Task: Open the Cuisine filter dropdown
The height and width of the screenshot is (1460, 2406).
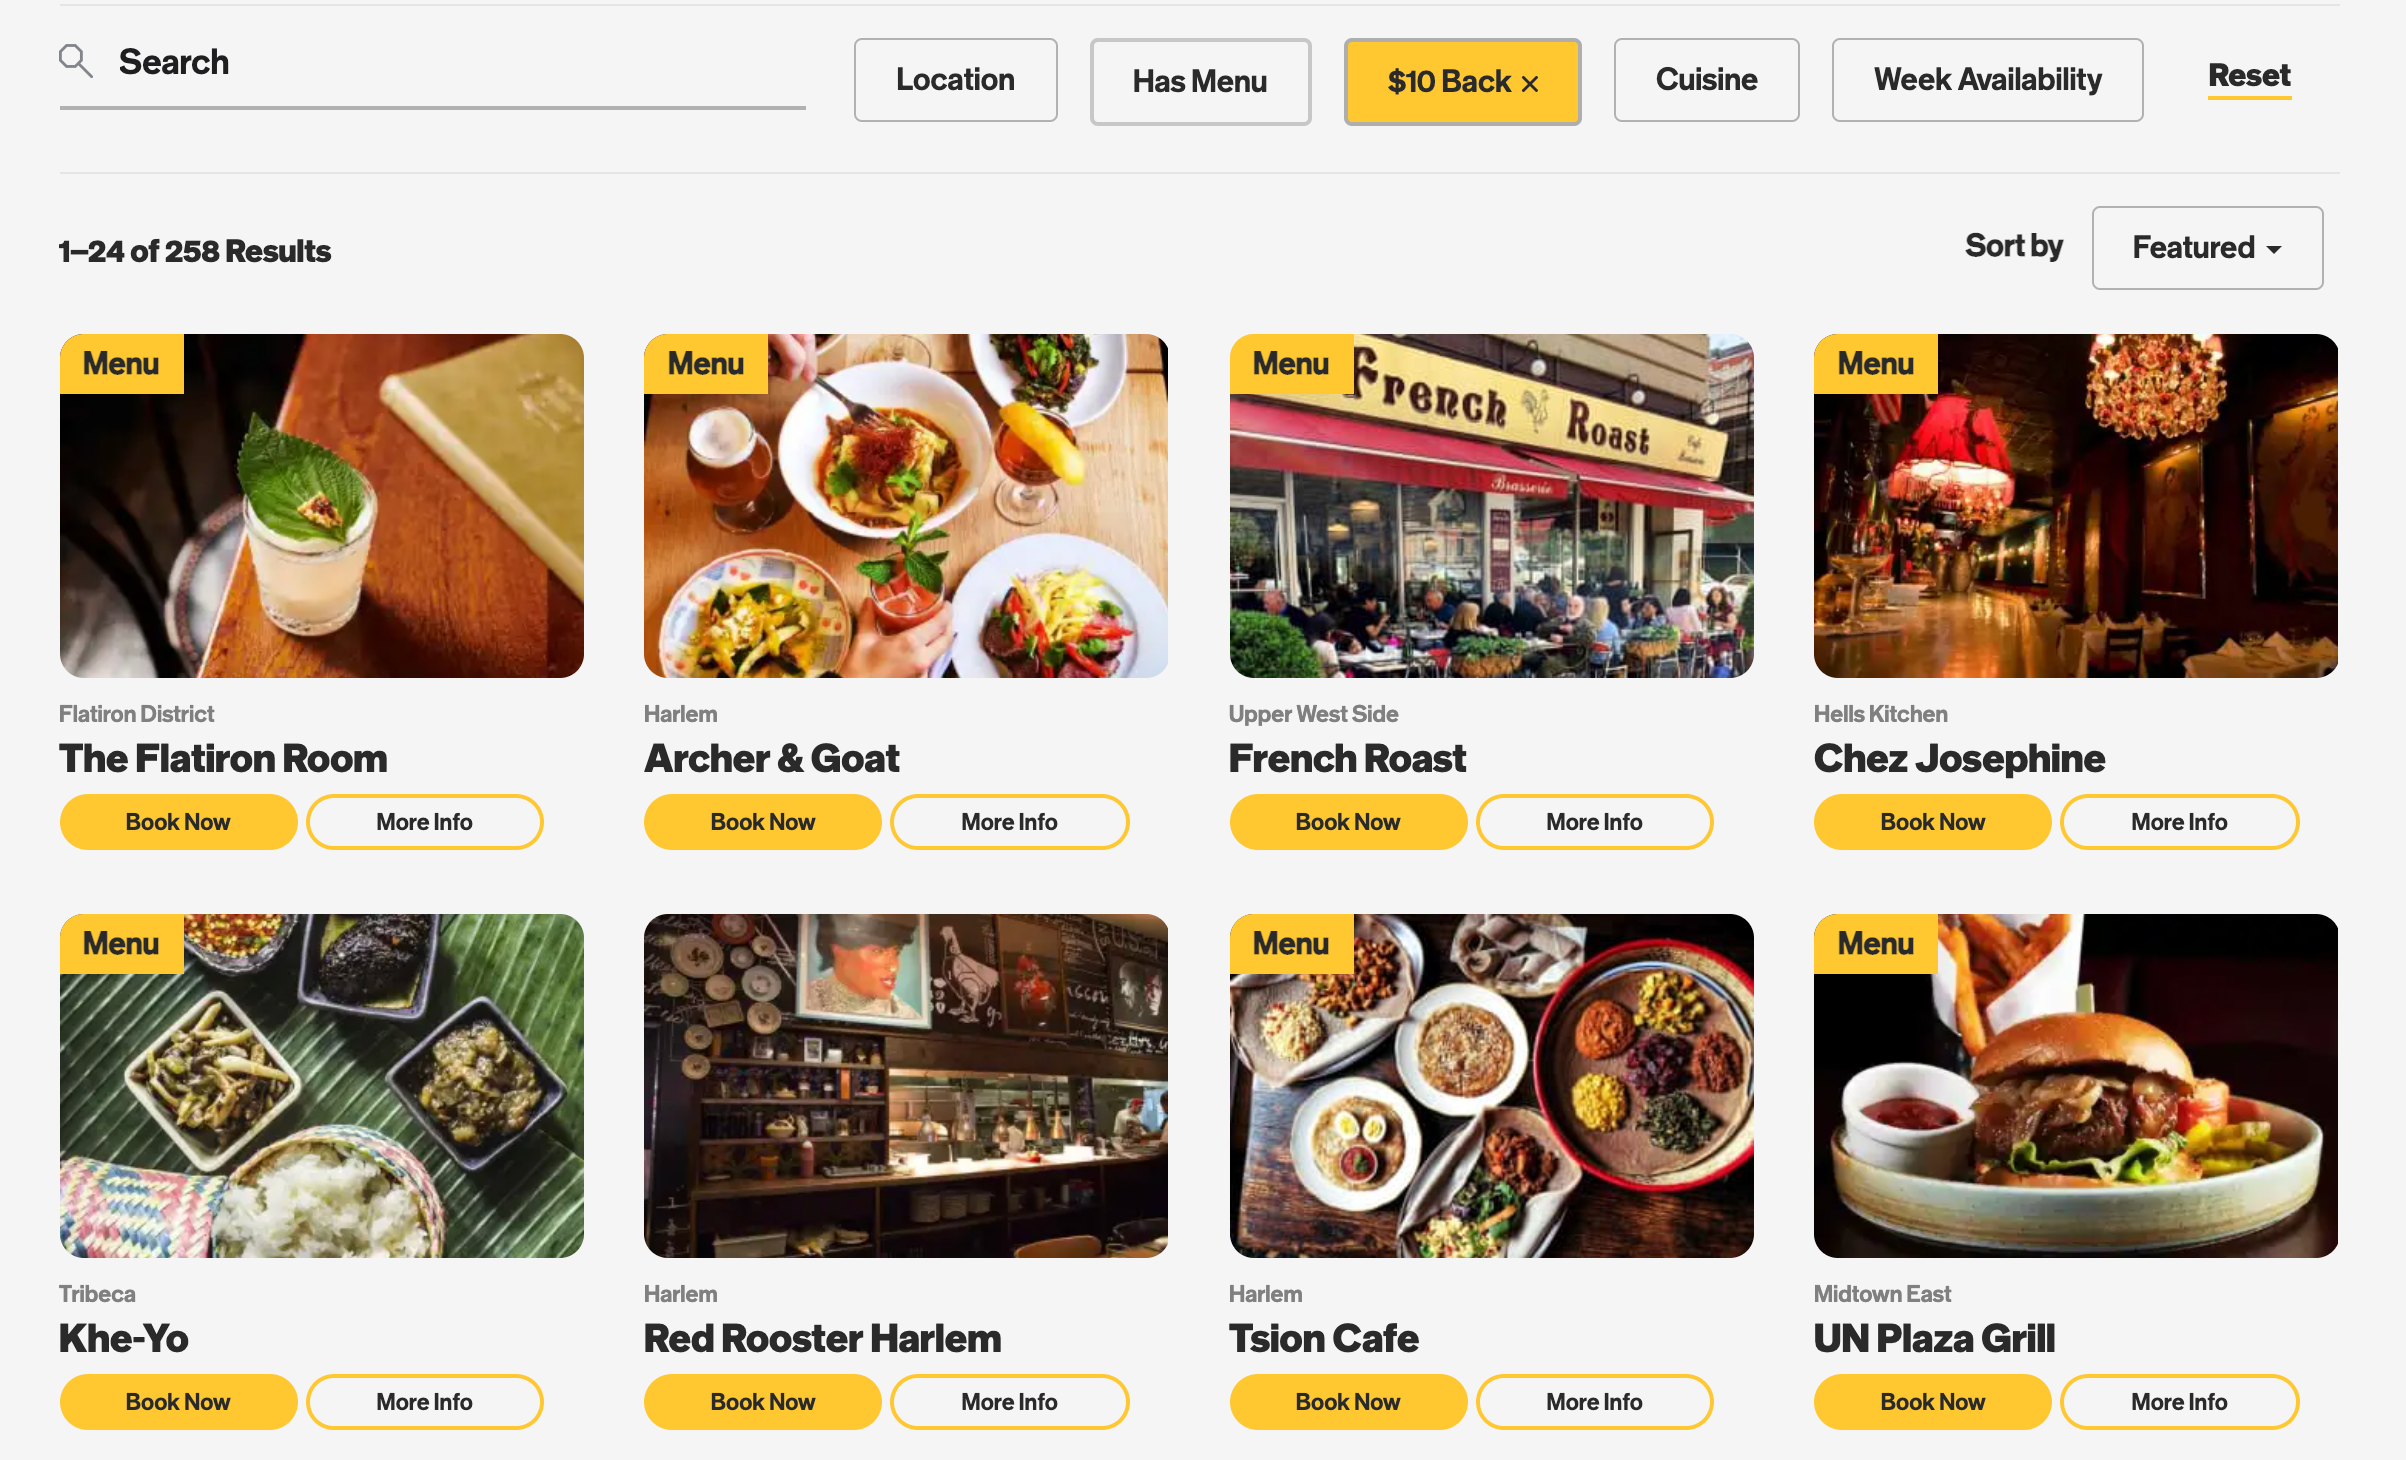Action: (1706, 80)
